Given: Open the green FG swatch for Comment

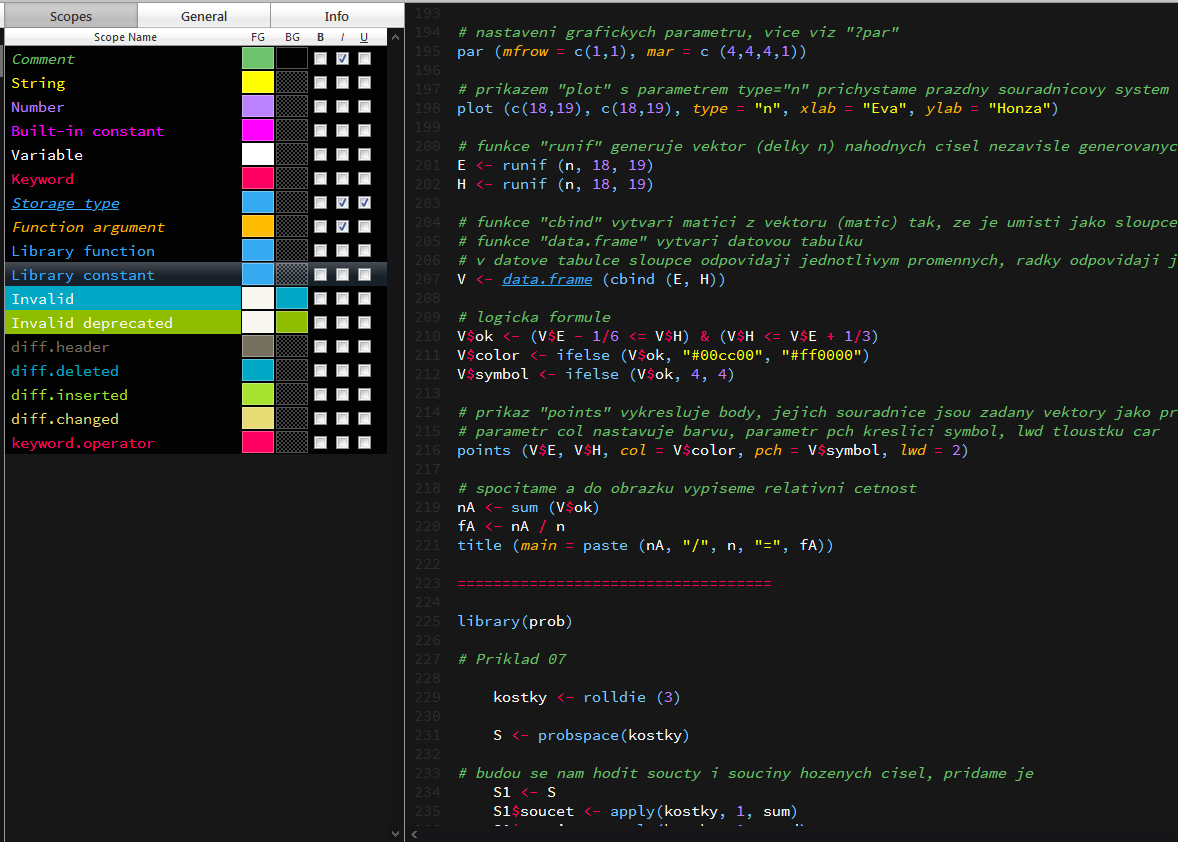Looking at the screenshot, I should click(257, 59).
